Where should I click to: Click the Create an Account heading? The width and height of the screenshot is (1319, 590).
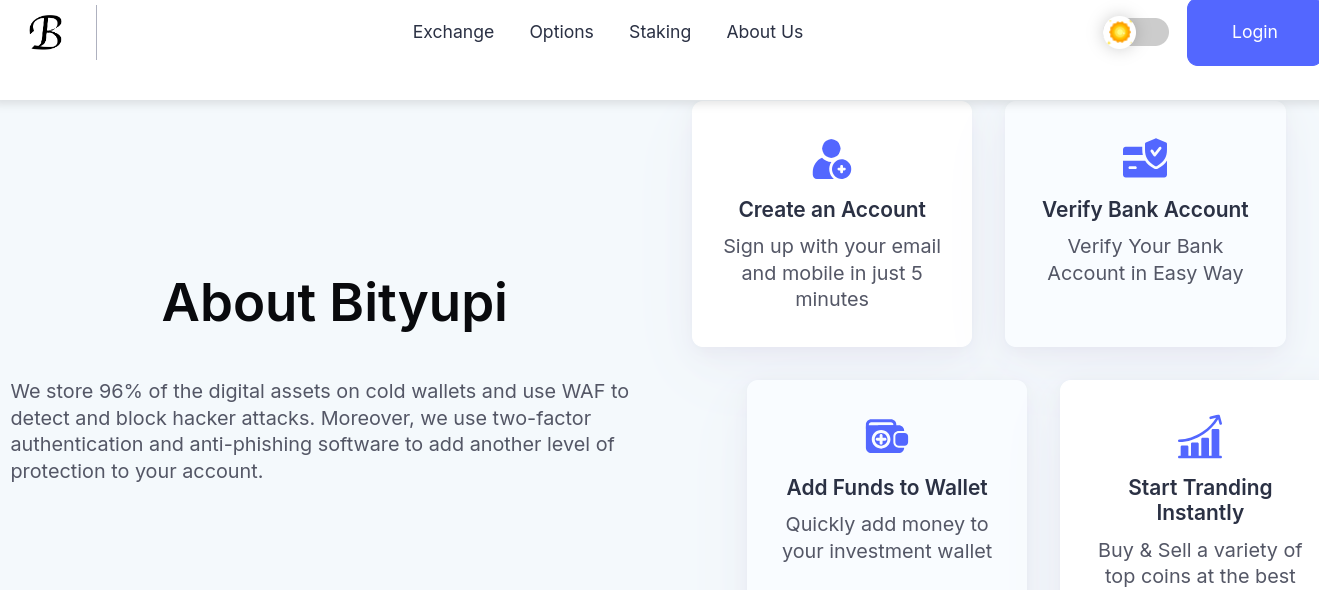(832, 210)
